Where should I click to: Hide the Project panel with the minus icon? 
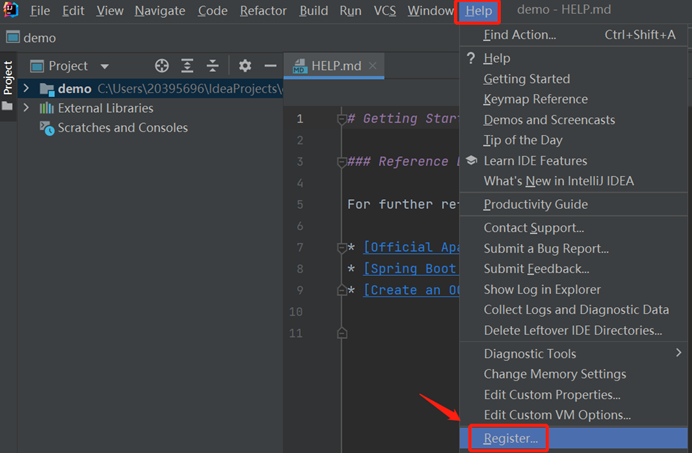pyautogui.click(x=270, y=66)
